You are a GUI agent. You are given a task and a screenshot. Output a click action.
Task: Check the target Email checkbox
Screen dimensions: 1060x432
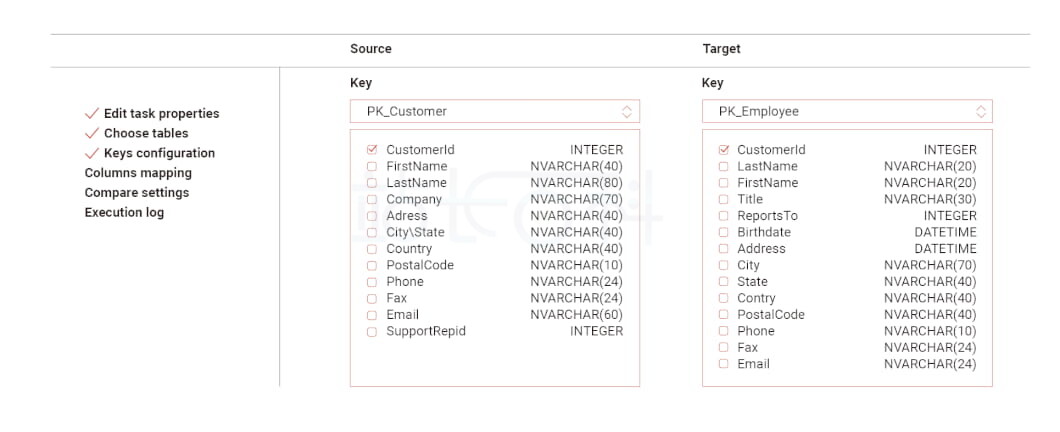coord(724,364)
